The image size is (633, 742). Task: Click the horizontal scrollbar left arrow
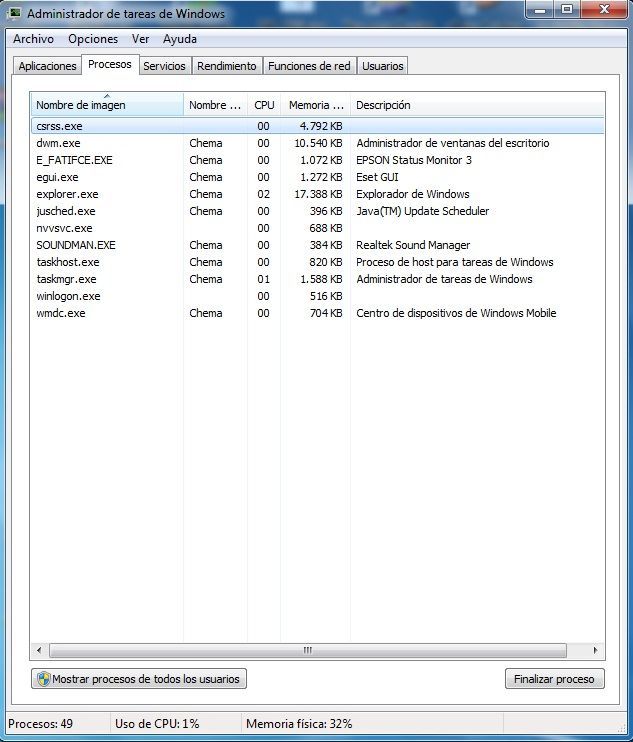(39, 650)
